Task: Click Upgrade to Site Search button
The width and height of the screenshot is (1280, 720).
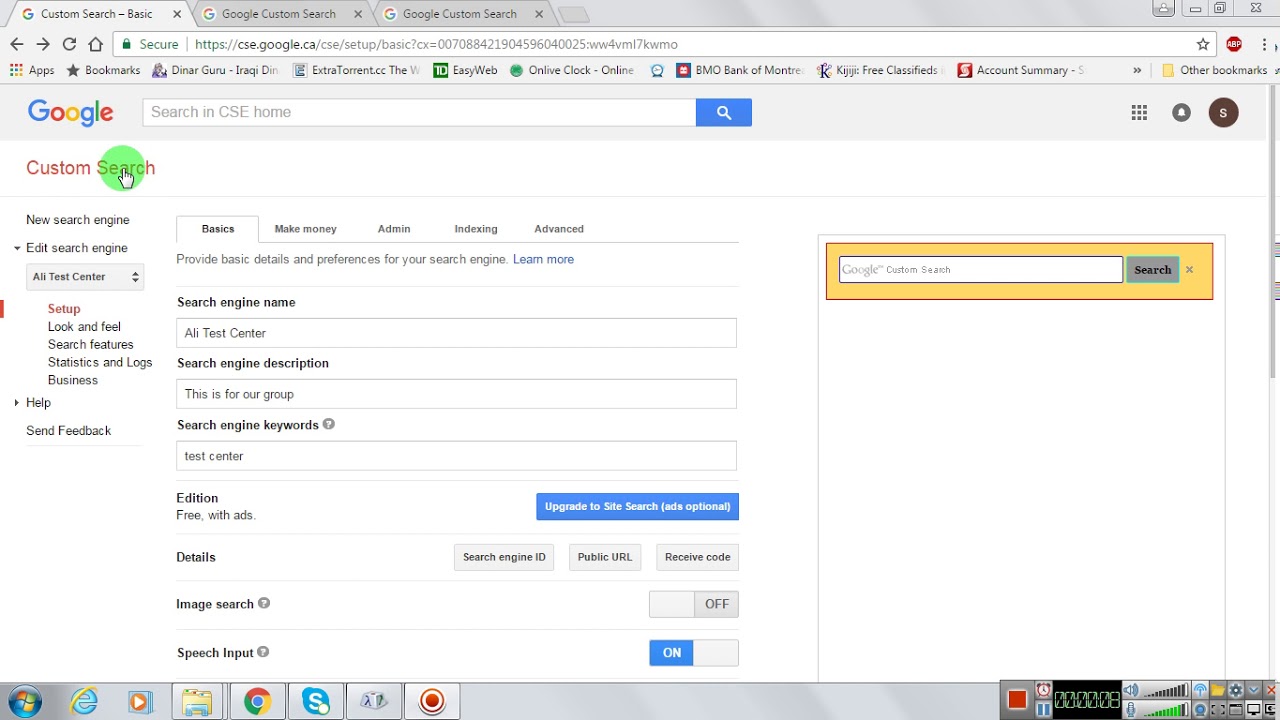Action: [637, 506]
